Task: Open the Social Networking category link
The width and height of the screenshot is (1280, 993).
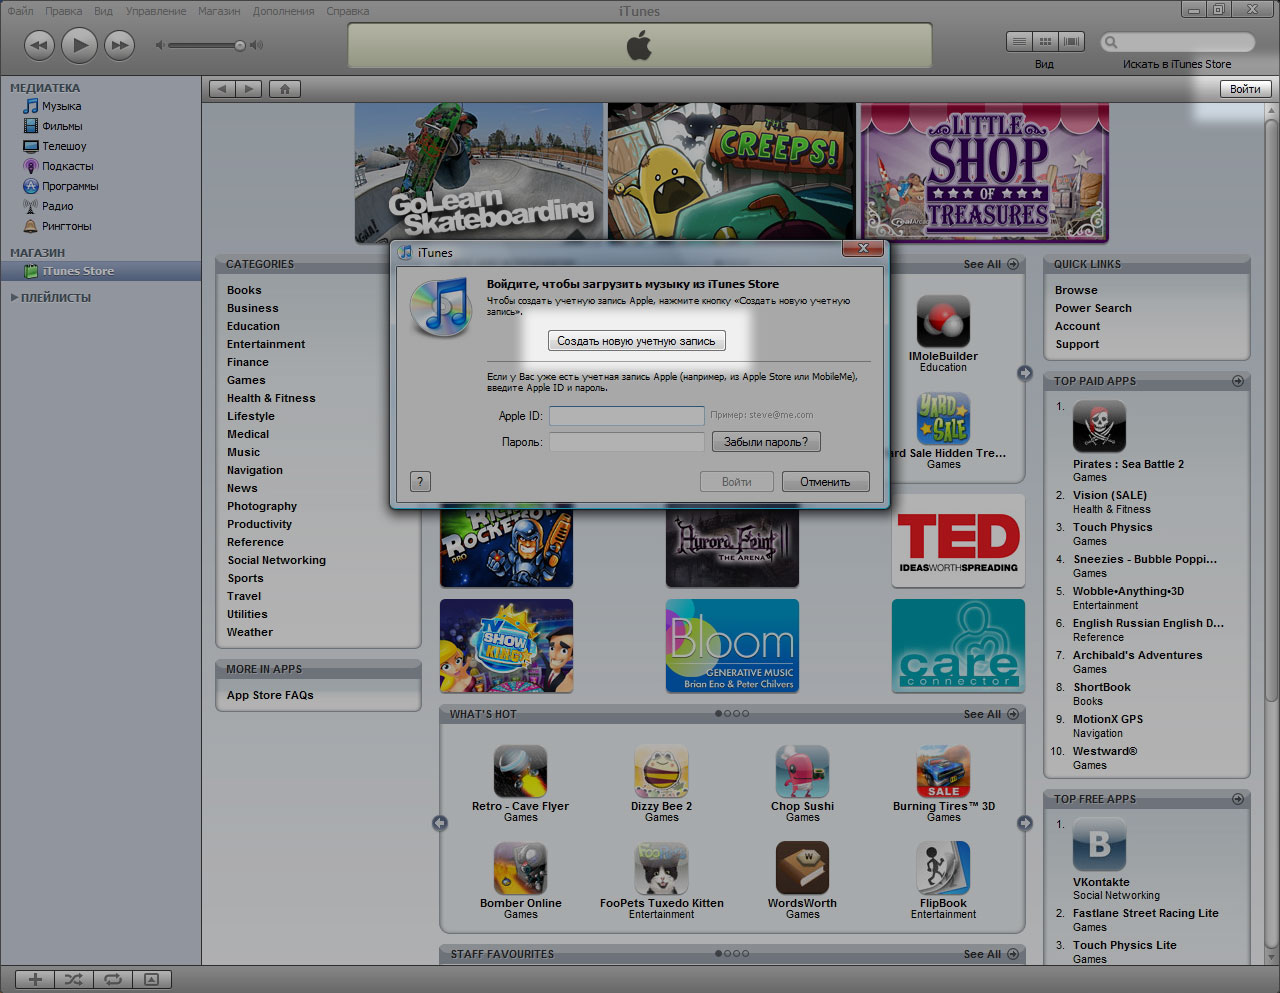Action: point(276,560)
